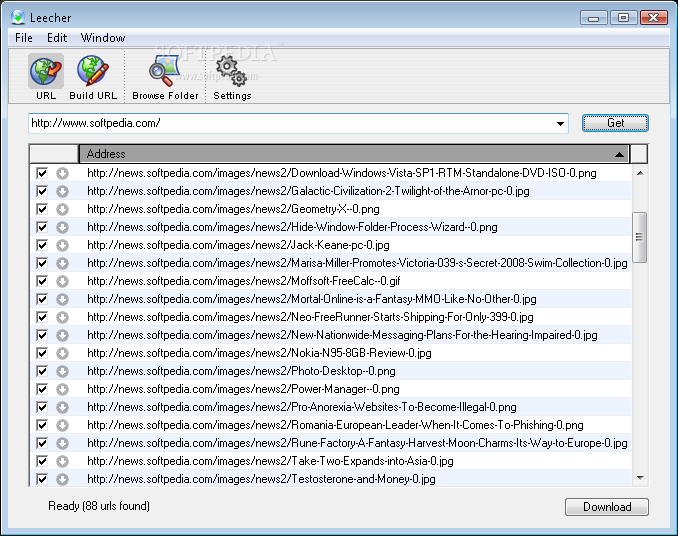Click download arrow icon for Geometry-X row

62,209
